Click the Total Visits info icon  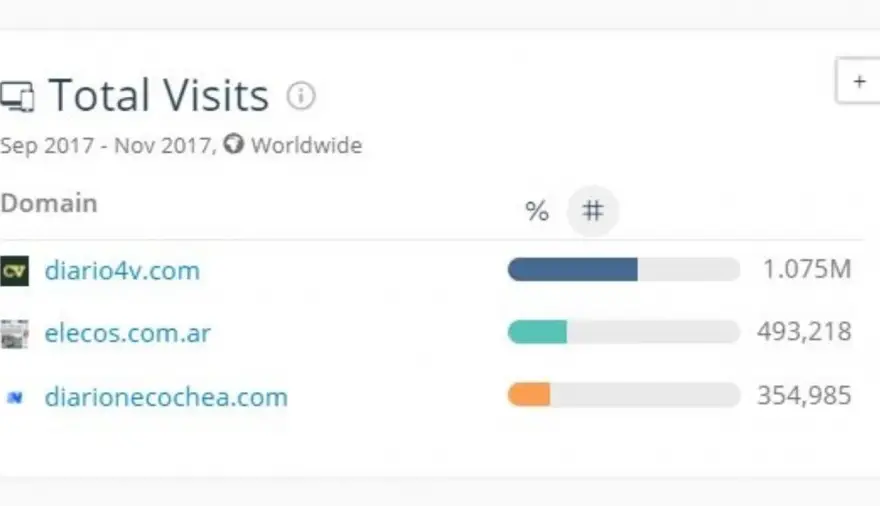click(301, 95)
